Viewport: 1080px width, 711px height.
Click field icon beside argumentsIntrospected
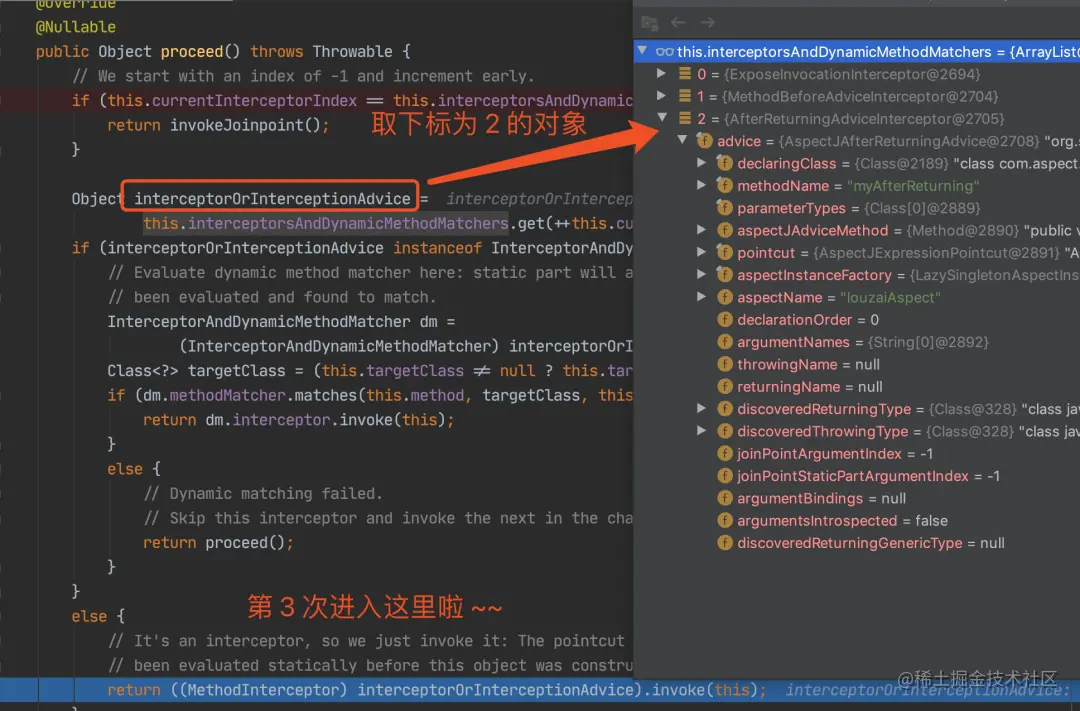[724, 520]
